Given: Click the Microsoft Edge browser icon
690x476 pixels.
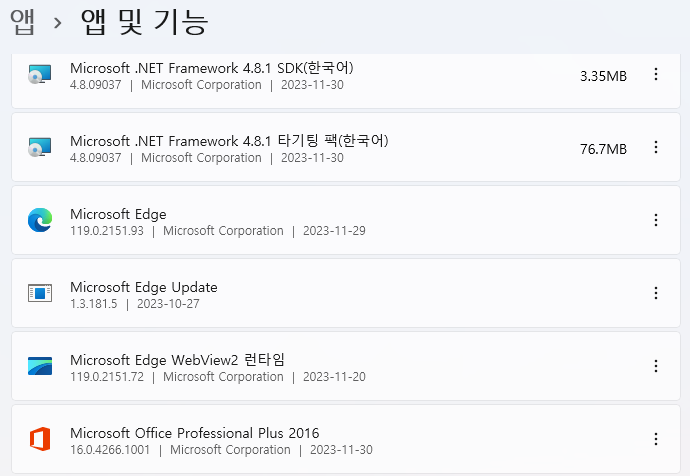Looking at the screenshot, I should point(40,220).
